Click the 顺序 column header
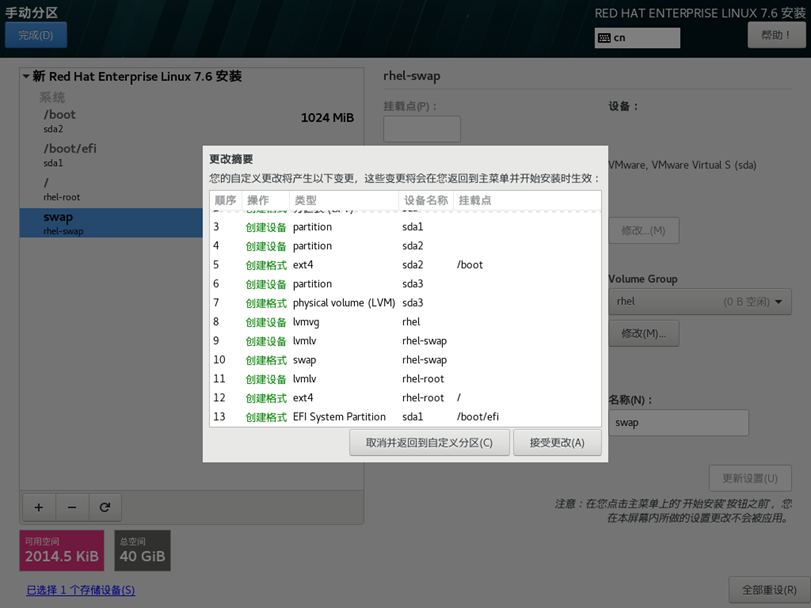The width and height of the screenshot is (811, 608). (226, 200)
